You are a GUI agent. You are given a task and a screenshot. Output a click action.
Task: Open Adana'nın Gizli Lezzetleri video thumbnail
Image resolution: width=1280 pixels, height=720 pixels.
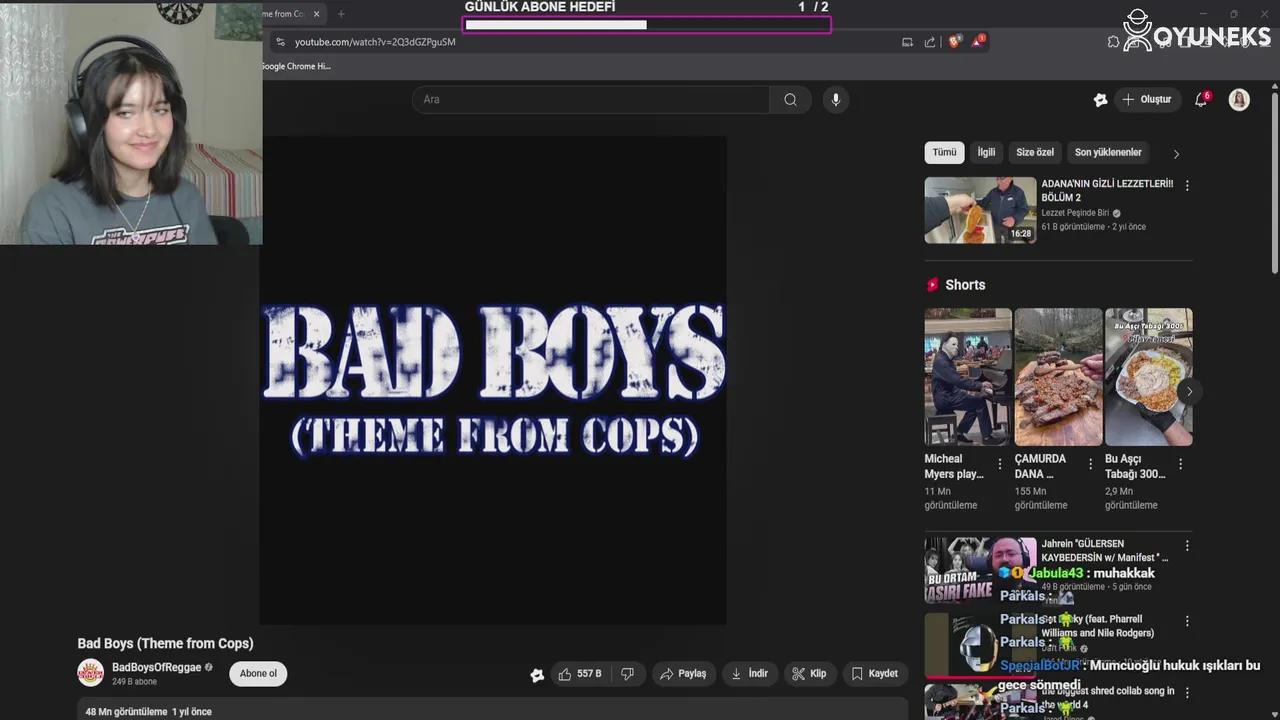981,210
